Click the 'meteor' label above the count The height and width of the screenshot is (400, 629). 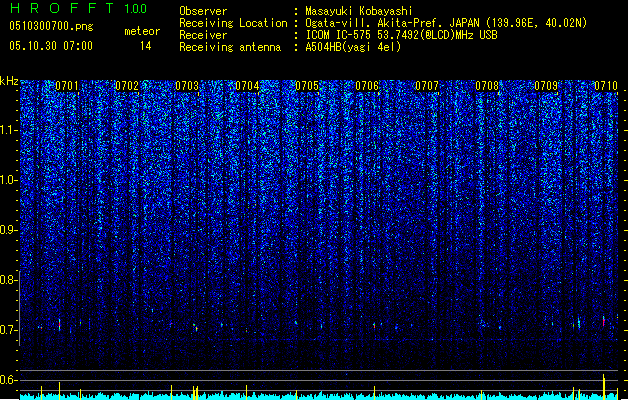point(142,31)
